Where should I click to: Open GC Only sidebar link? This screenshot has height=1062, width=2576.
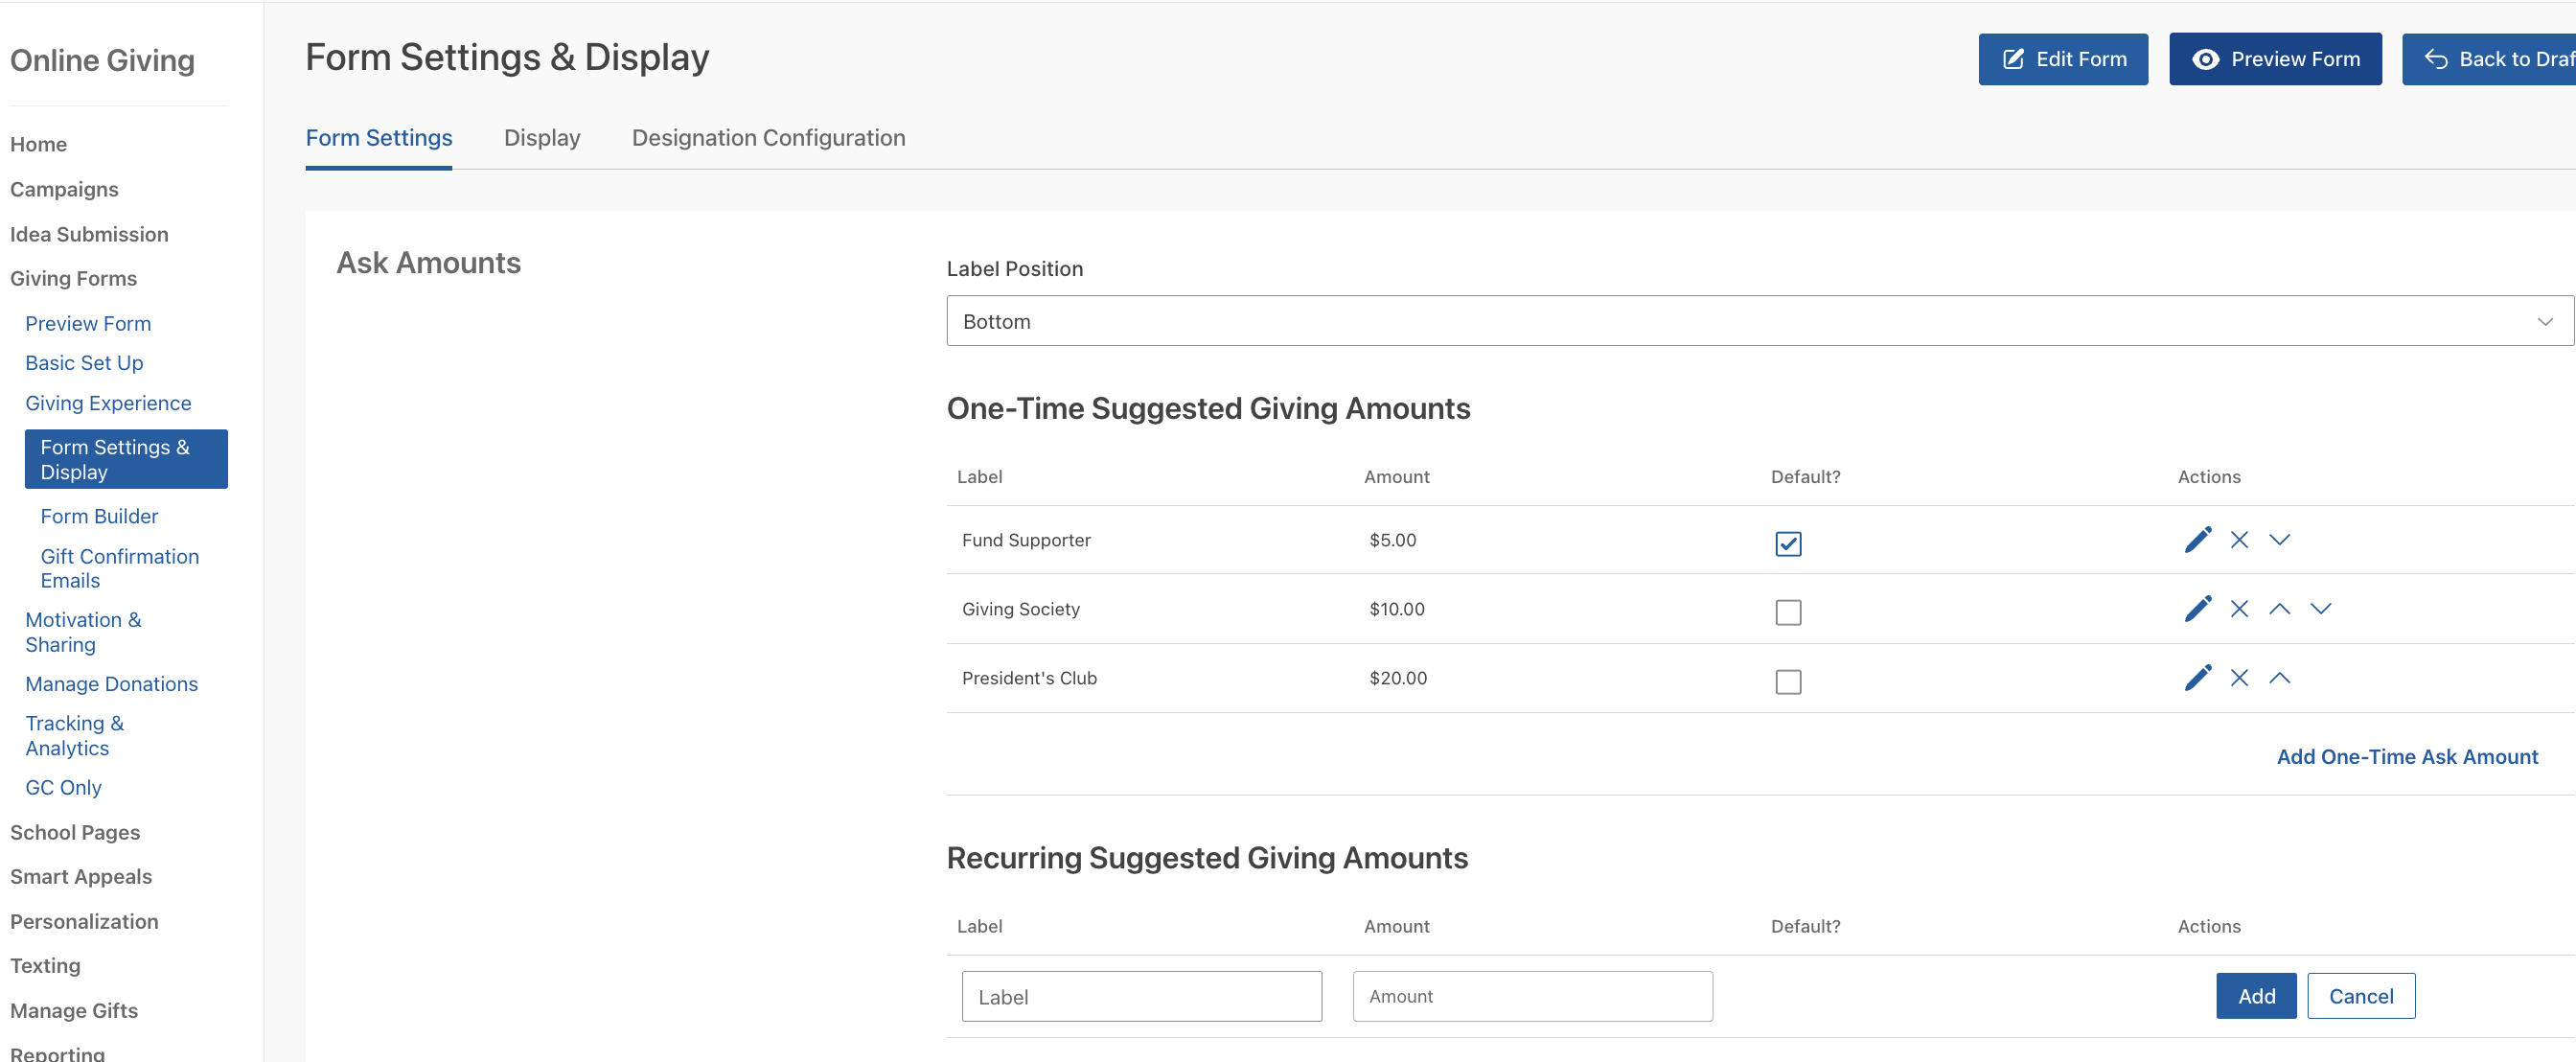pyautogui.click(x=63, y=787)
